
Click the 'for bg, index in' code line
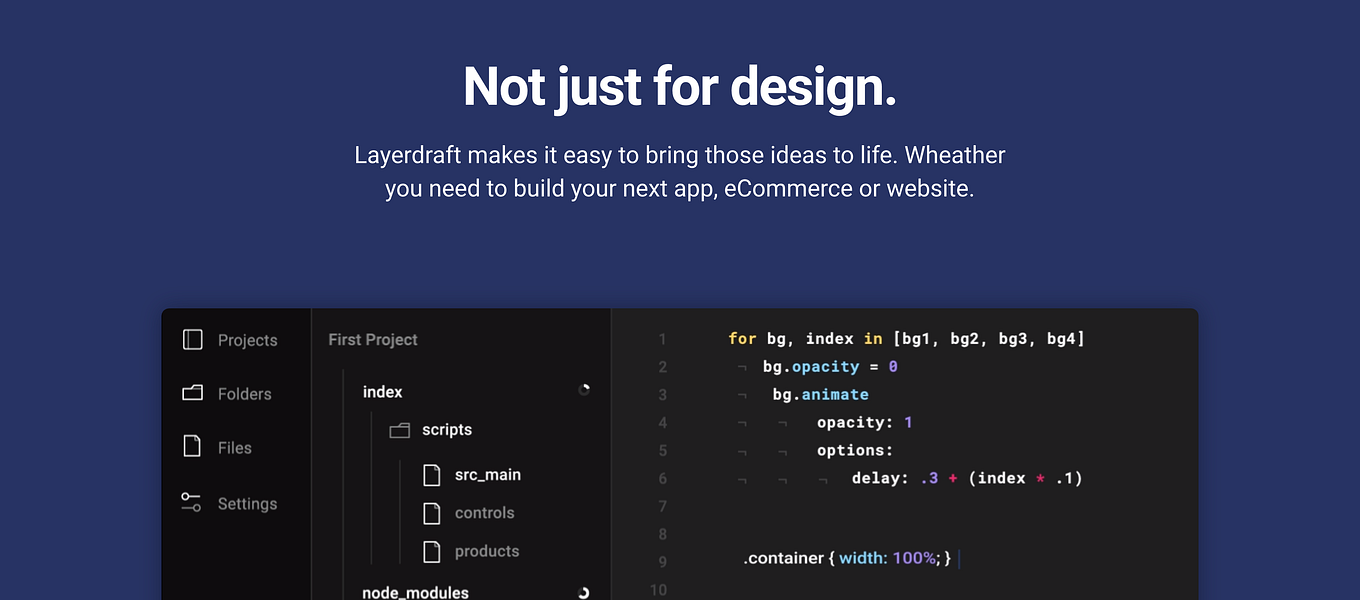pos(906,339)
